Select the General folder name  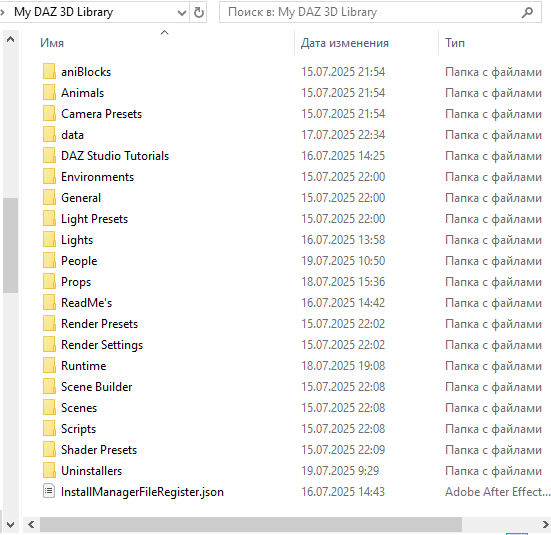click(x=81, y=198)
